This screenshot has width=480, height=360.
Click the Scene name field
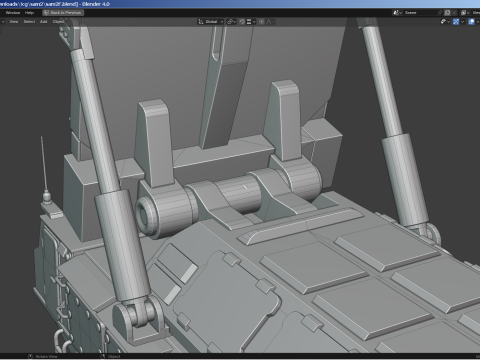(x=420, y=13)
